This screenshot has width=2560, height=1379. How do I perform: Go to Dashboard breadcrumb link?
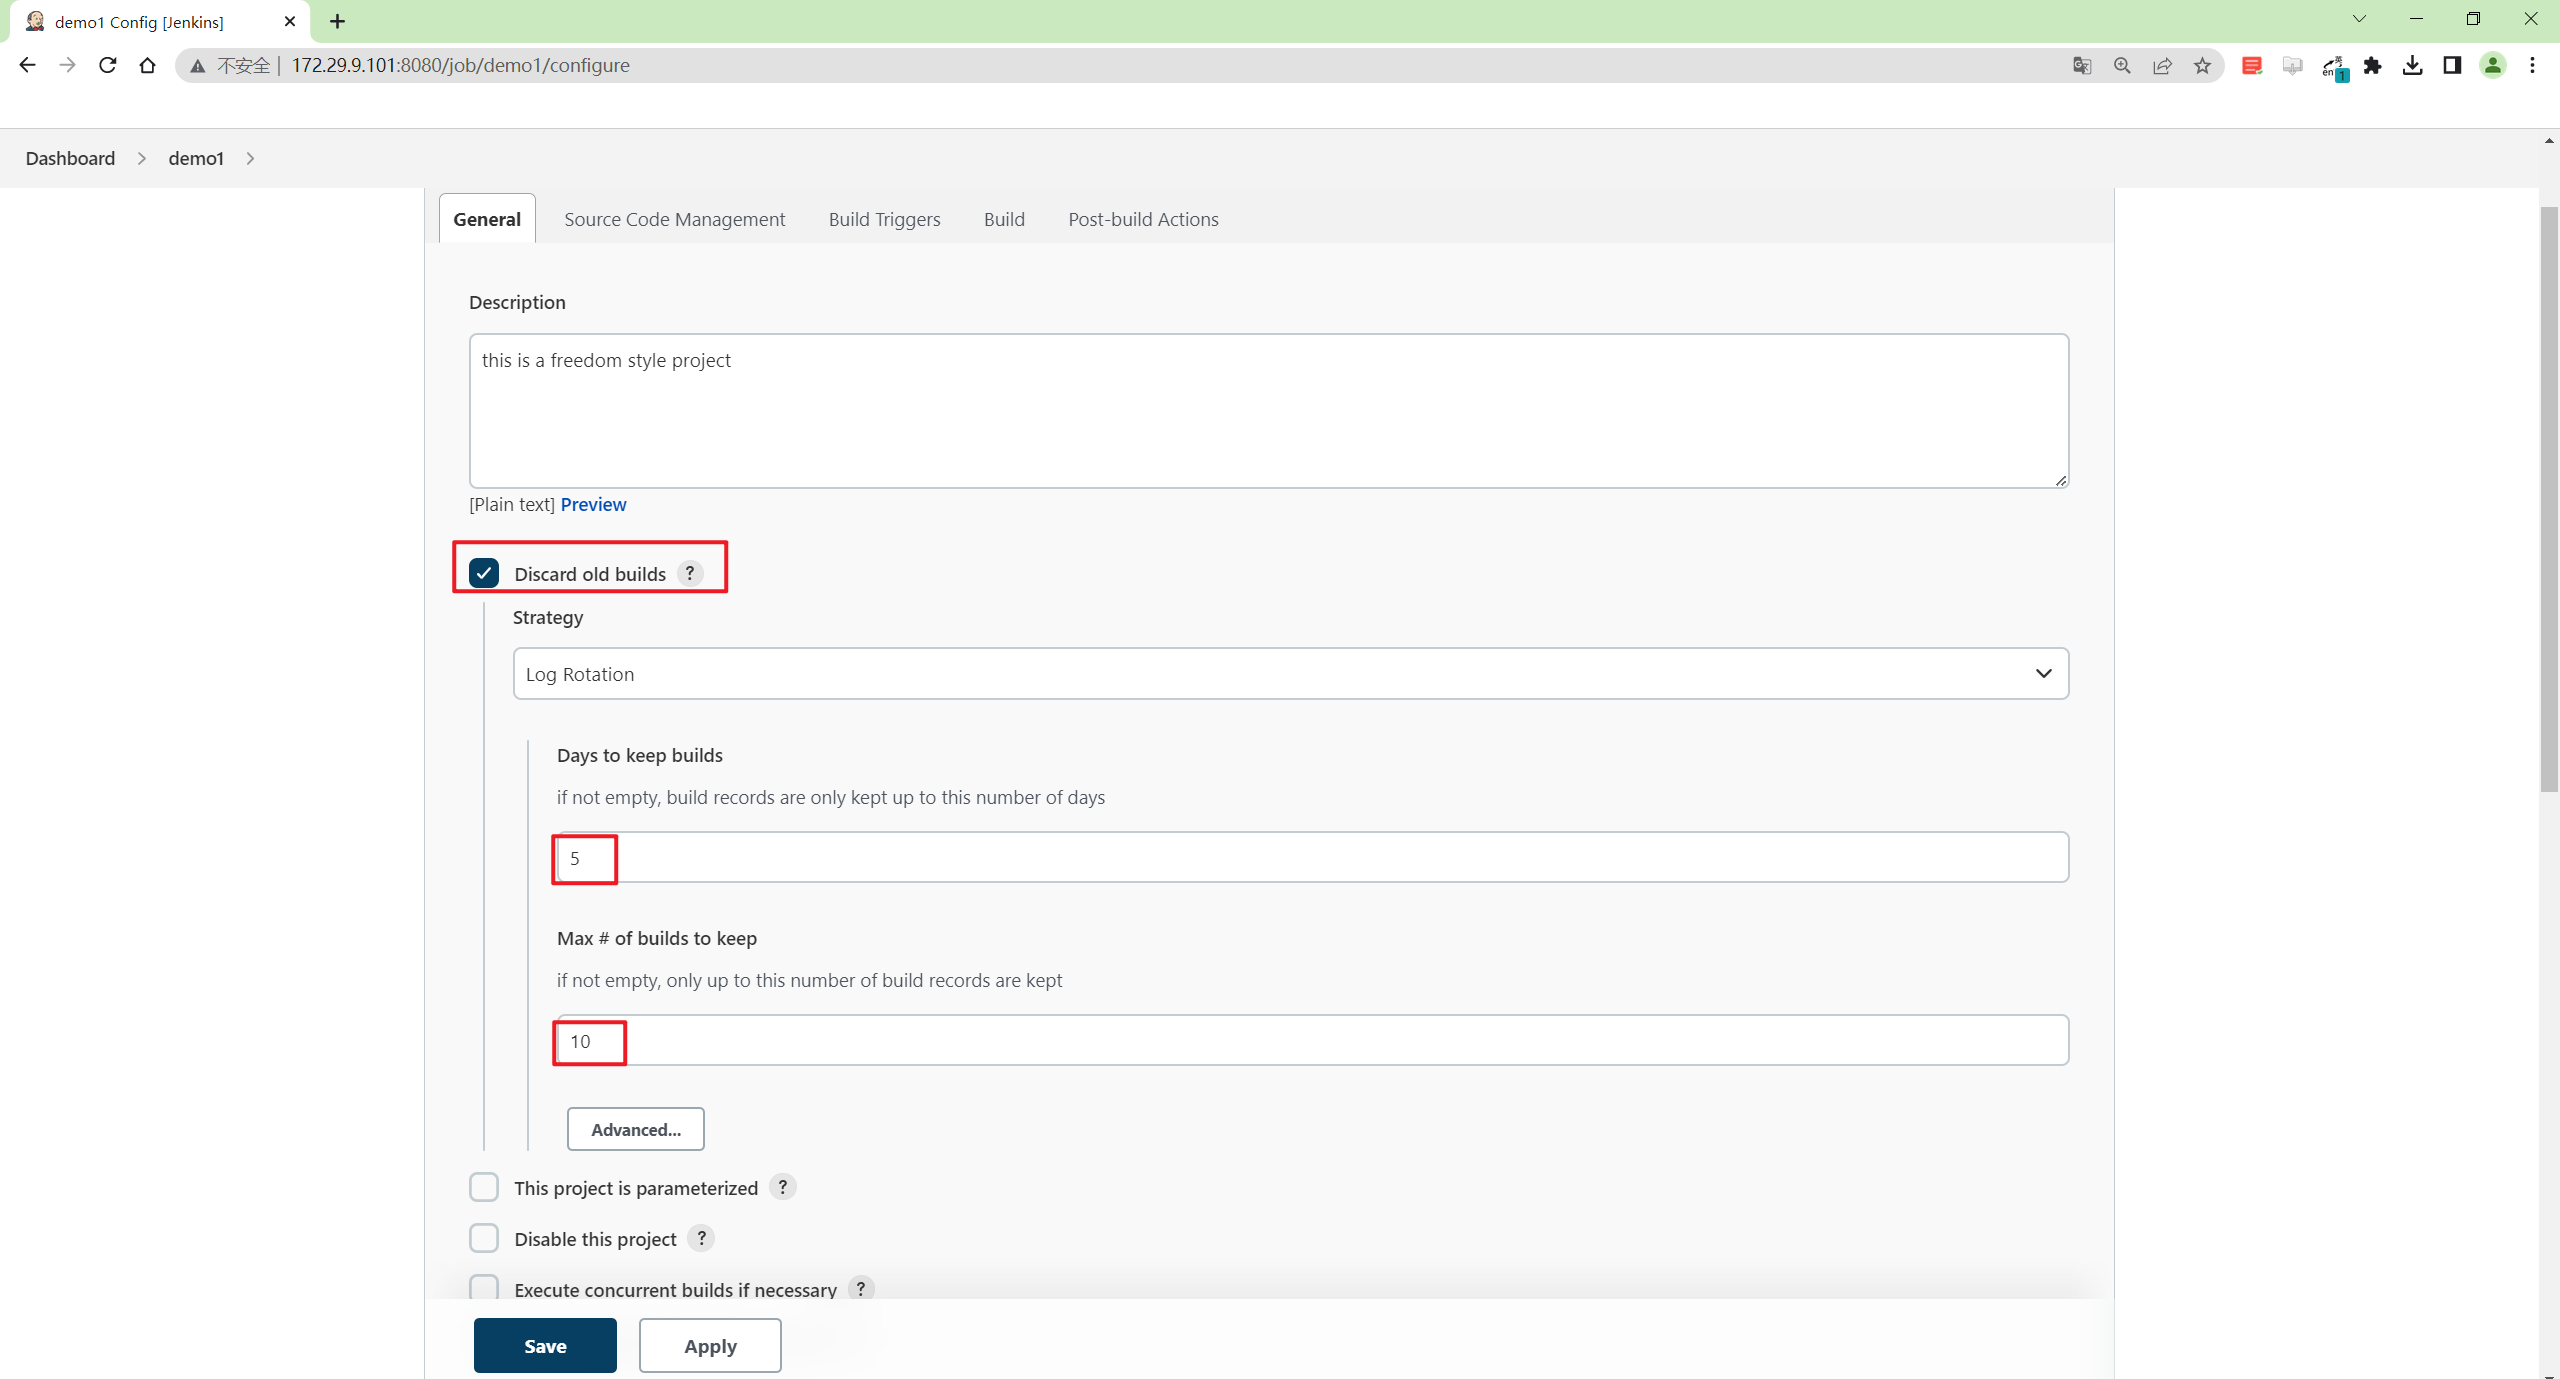pyautogui.click(x=70, y=158)
